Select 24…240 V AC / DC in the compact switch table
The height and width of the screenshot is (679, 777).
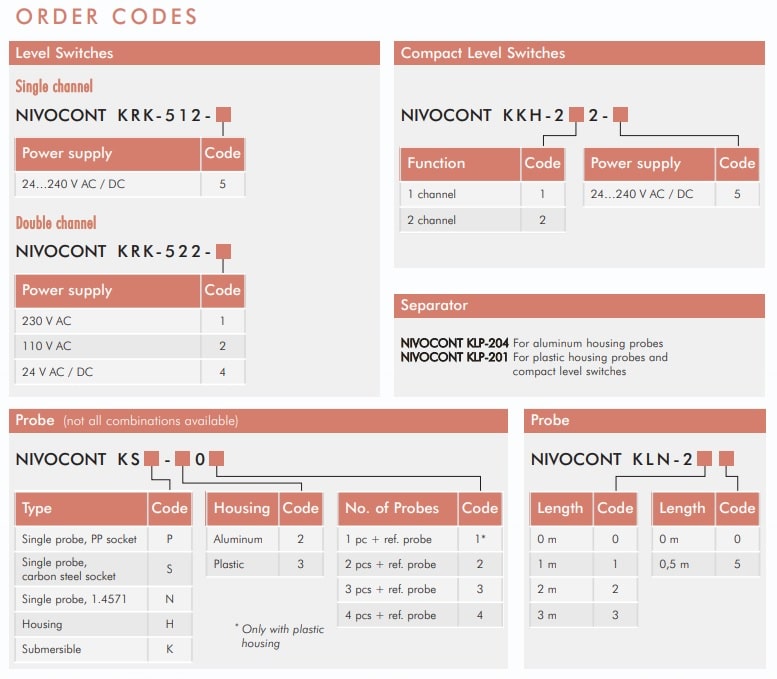pos(671,194)
